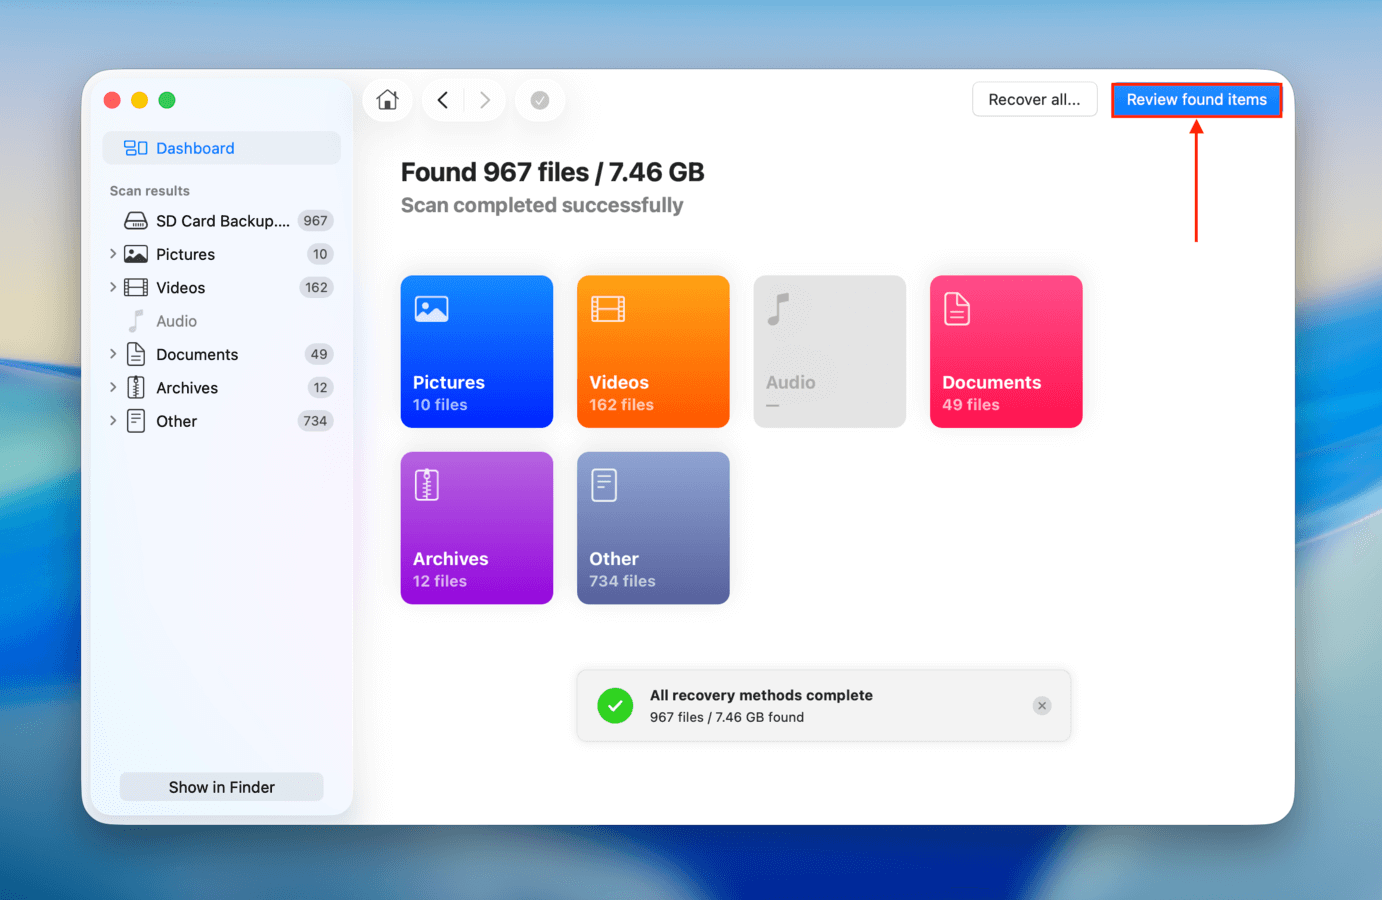Image resolution: width=1382 pixels, height=900 pixels.
Task: Click the Recover all button
Action: pyautogui.click(x=1034, y=99)
